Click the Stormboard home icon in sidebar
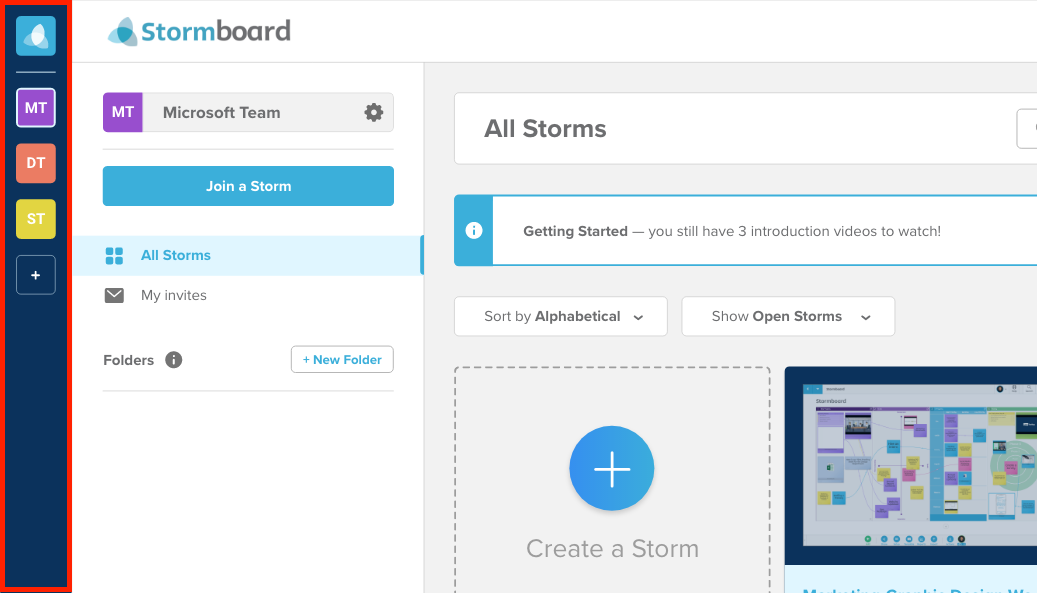The width and height of the screenshot is (1037, 593). click(x=36, y=36)
